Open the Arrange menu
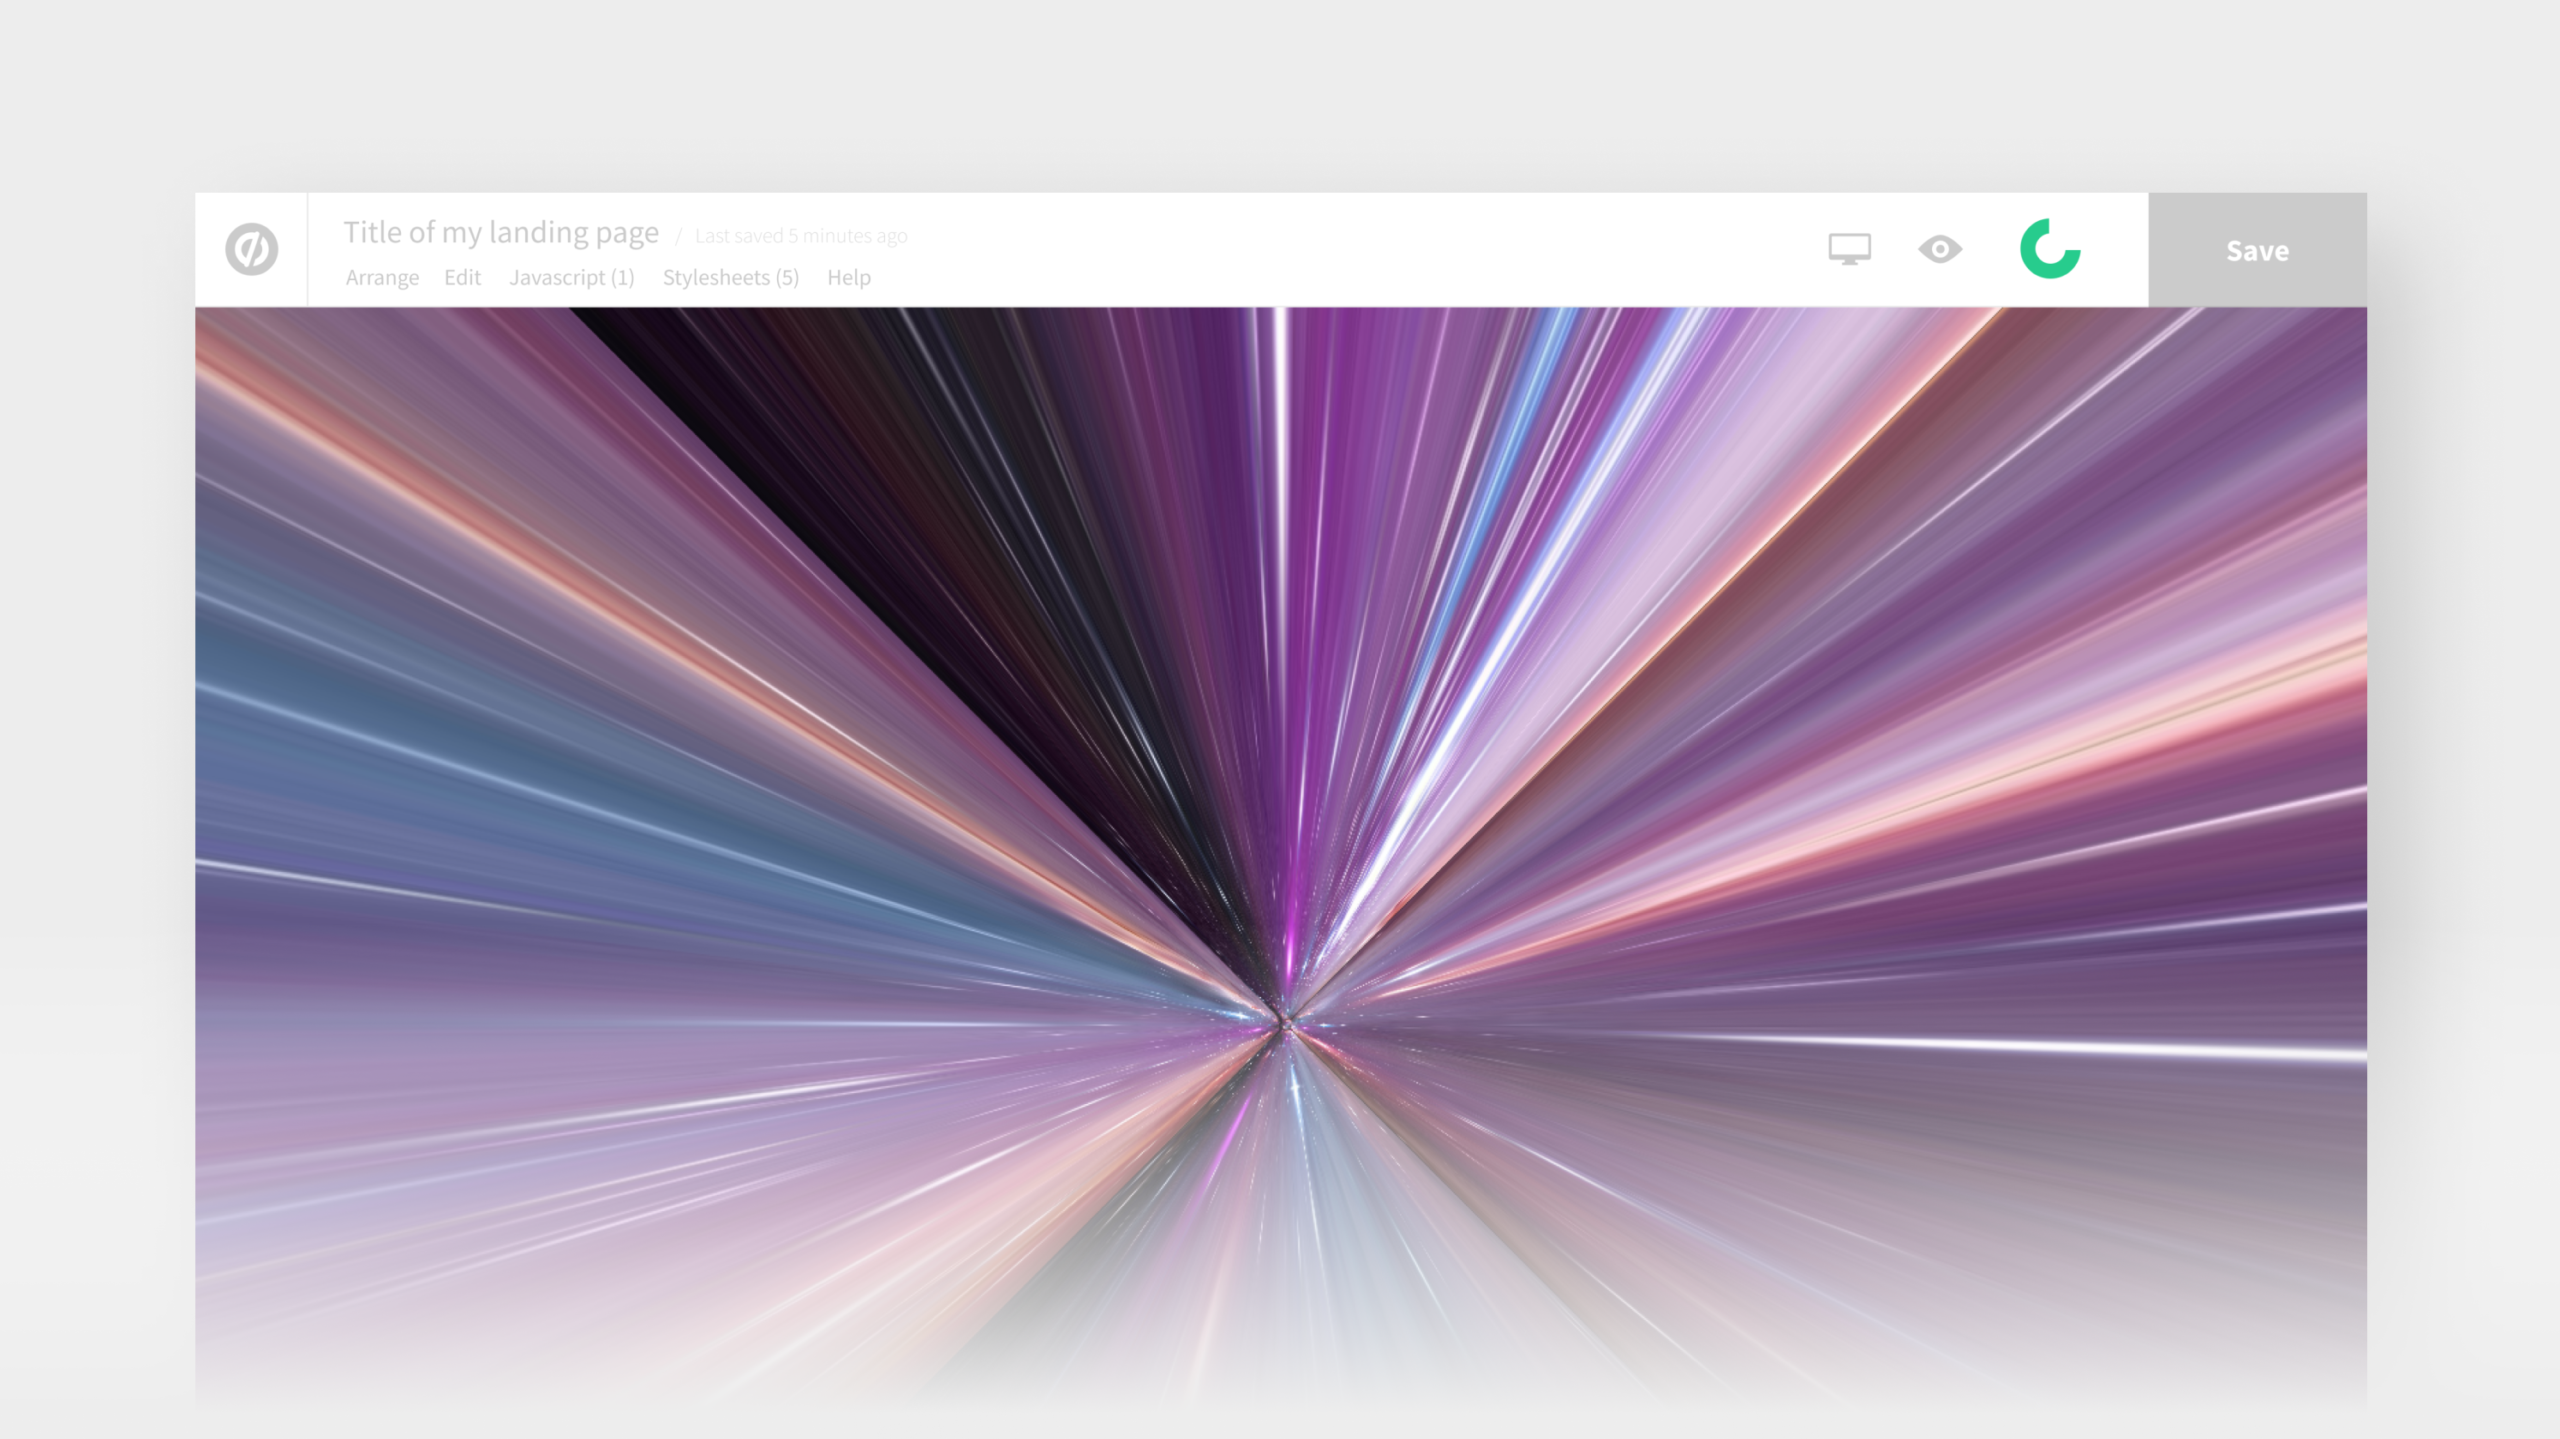Image resolution: width=2560 pixels, height=1439 pixels. (x=382, y=277)
